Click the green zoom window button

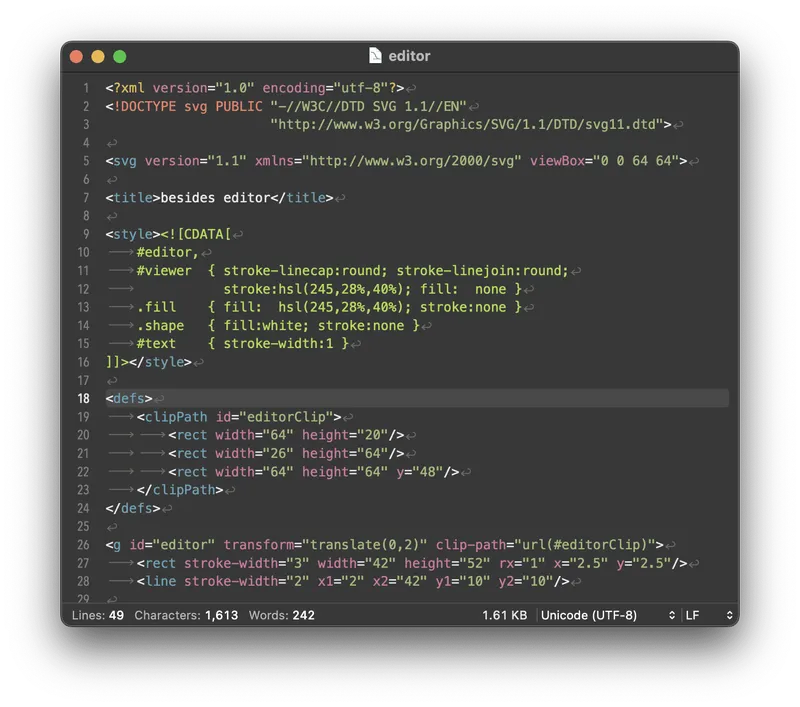(x=120, y=57)
